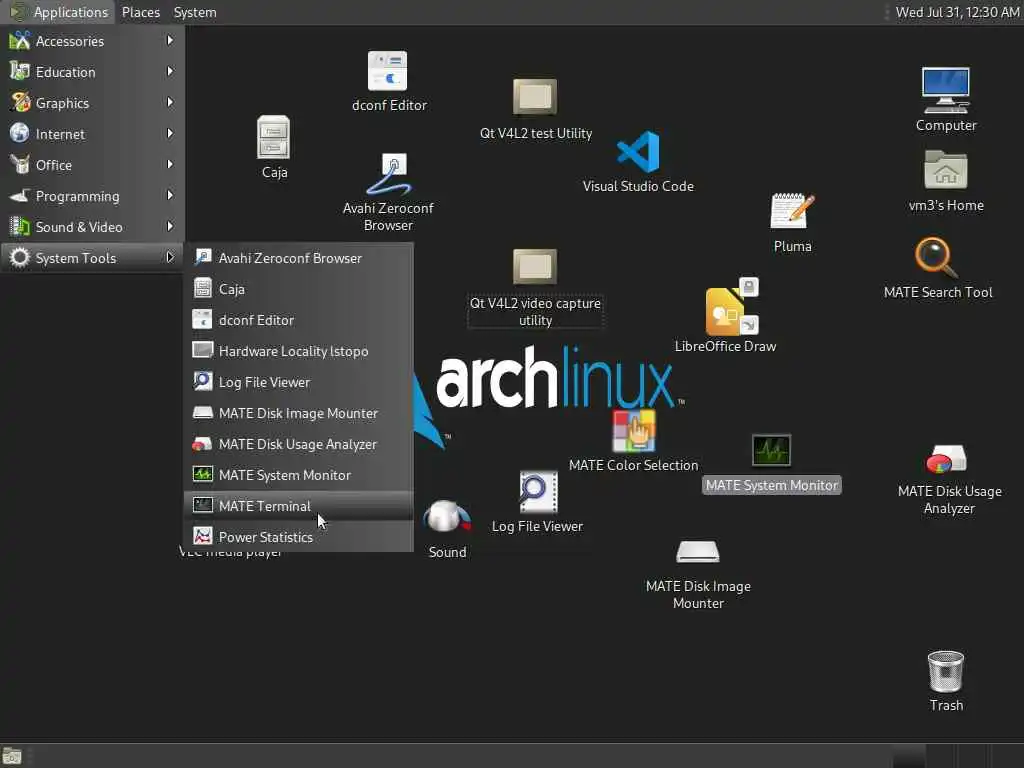Click the clock showing Wed Jul 31, 12:30 AM
Viewport: 1024px width, 768px height.
pyautogui.click(x=957, y=12)
